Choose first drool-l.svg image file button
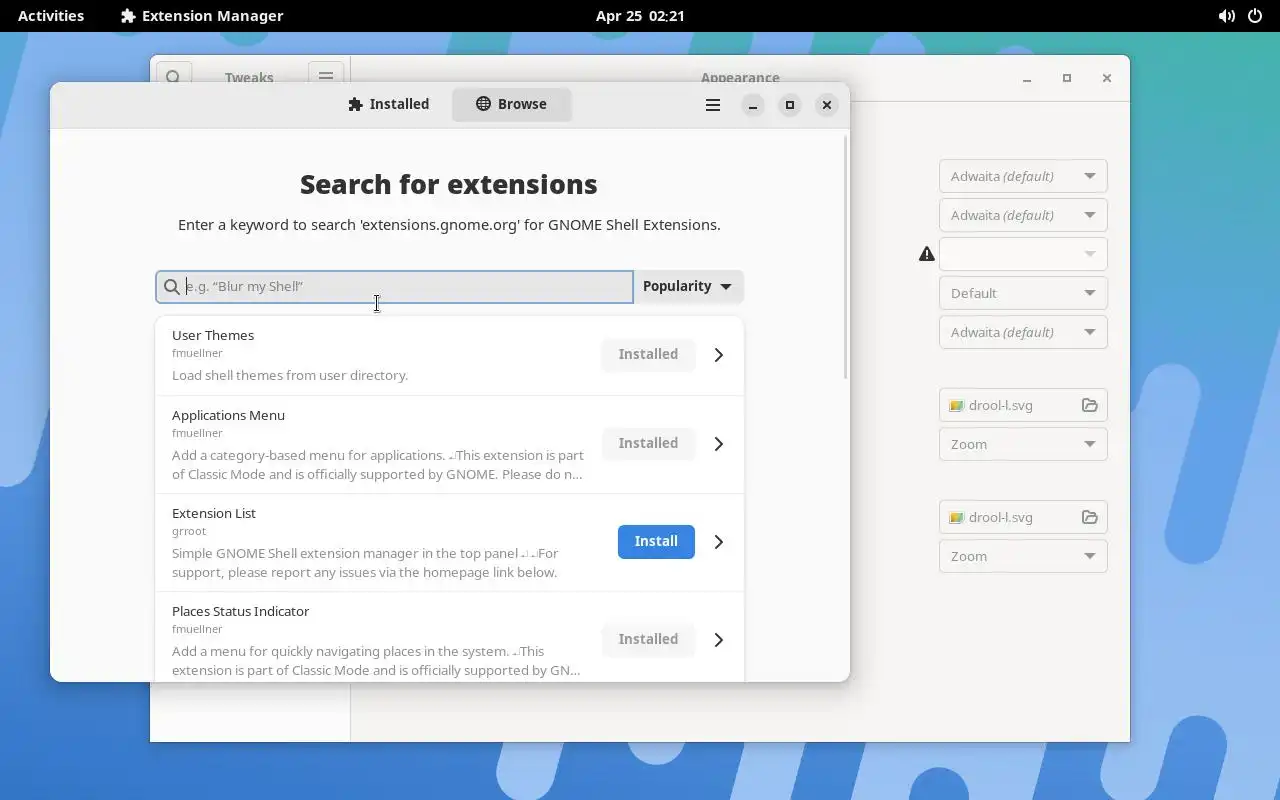Image resolution: width=1280 pixels, height=800 pixels. (1023, 405)
